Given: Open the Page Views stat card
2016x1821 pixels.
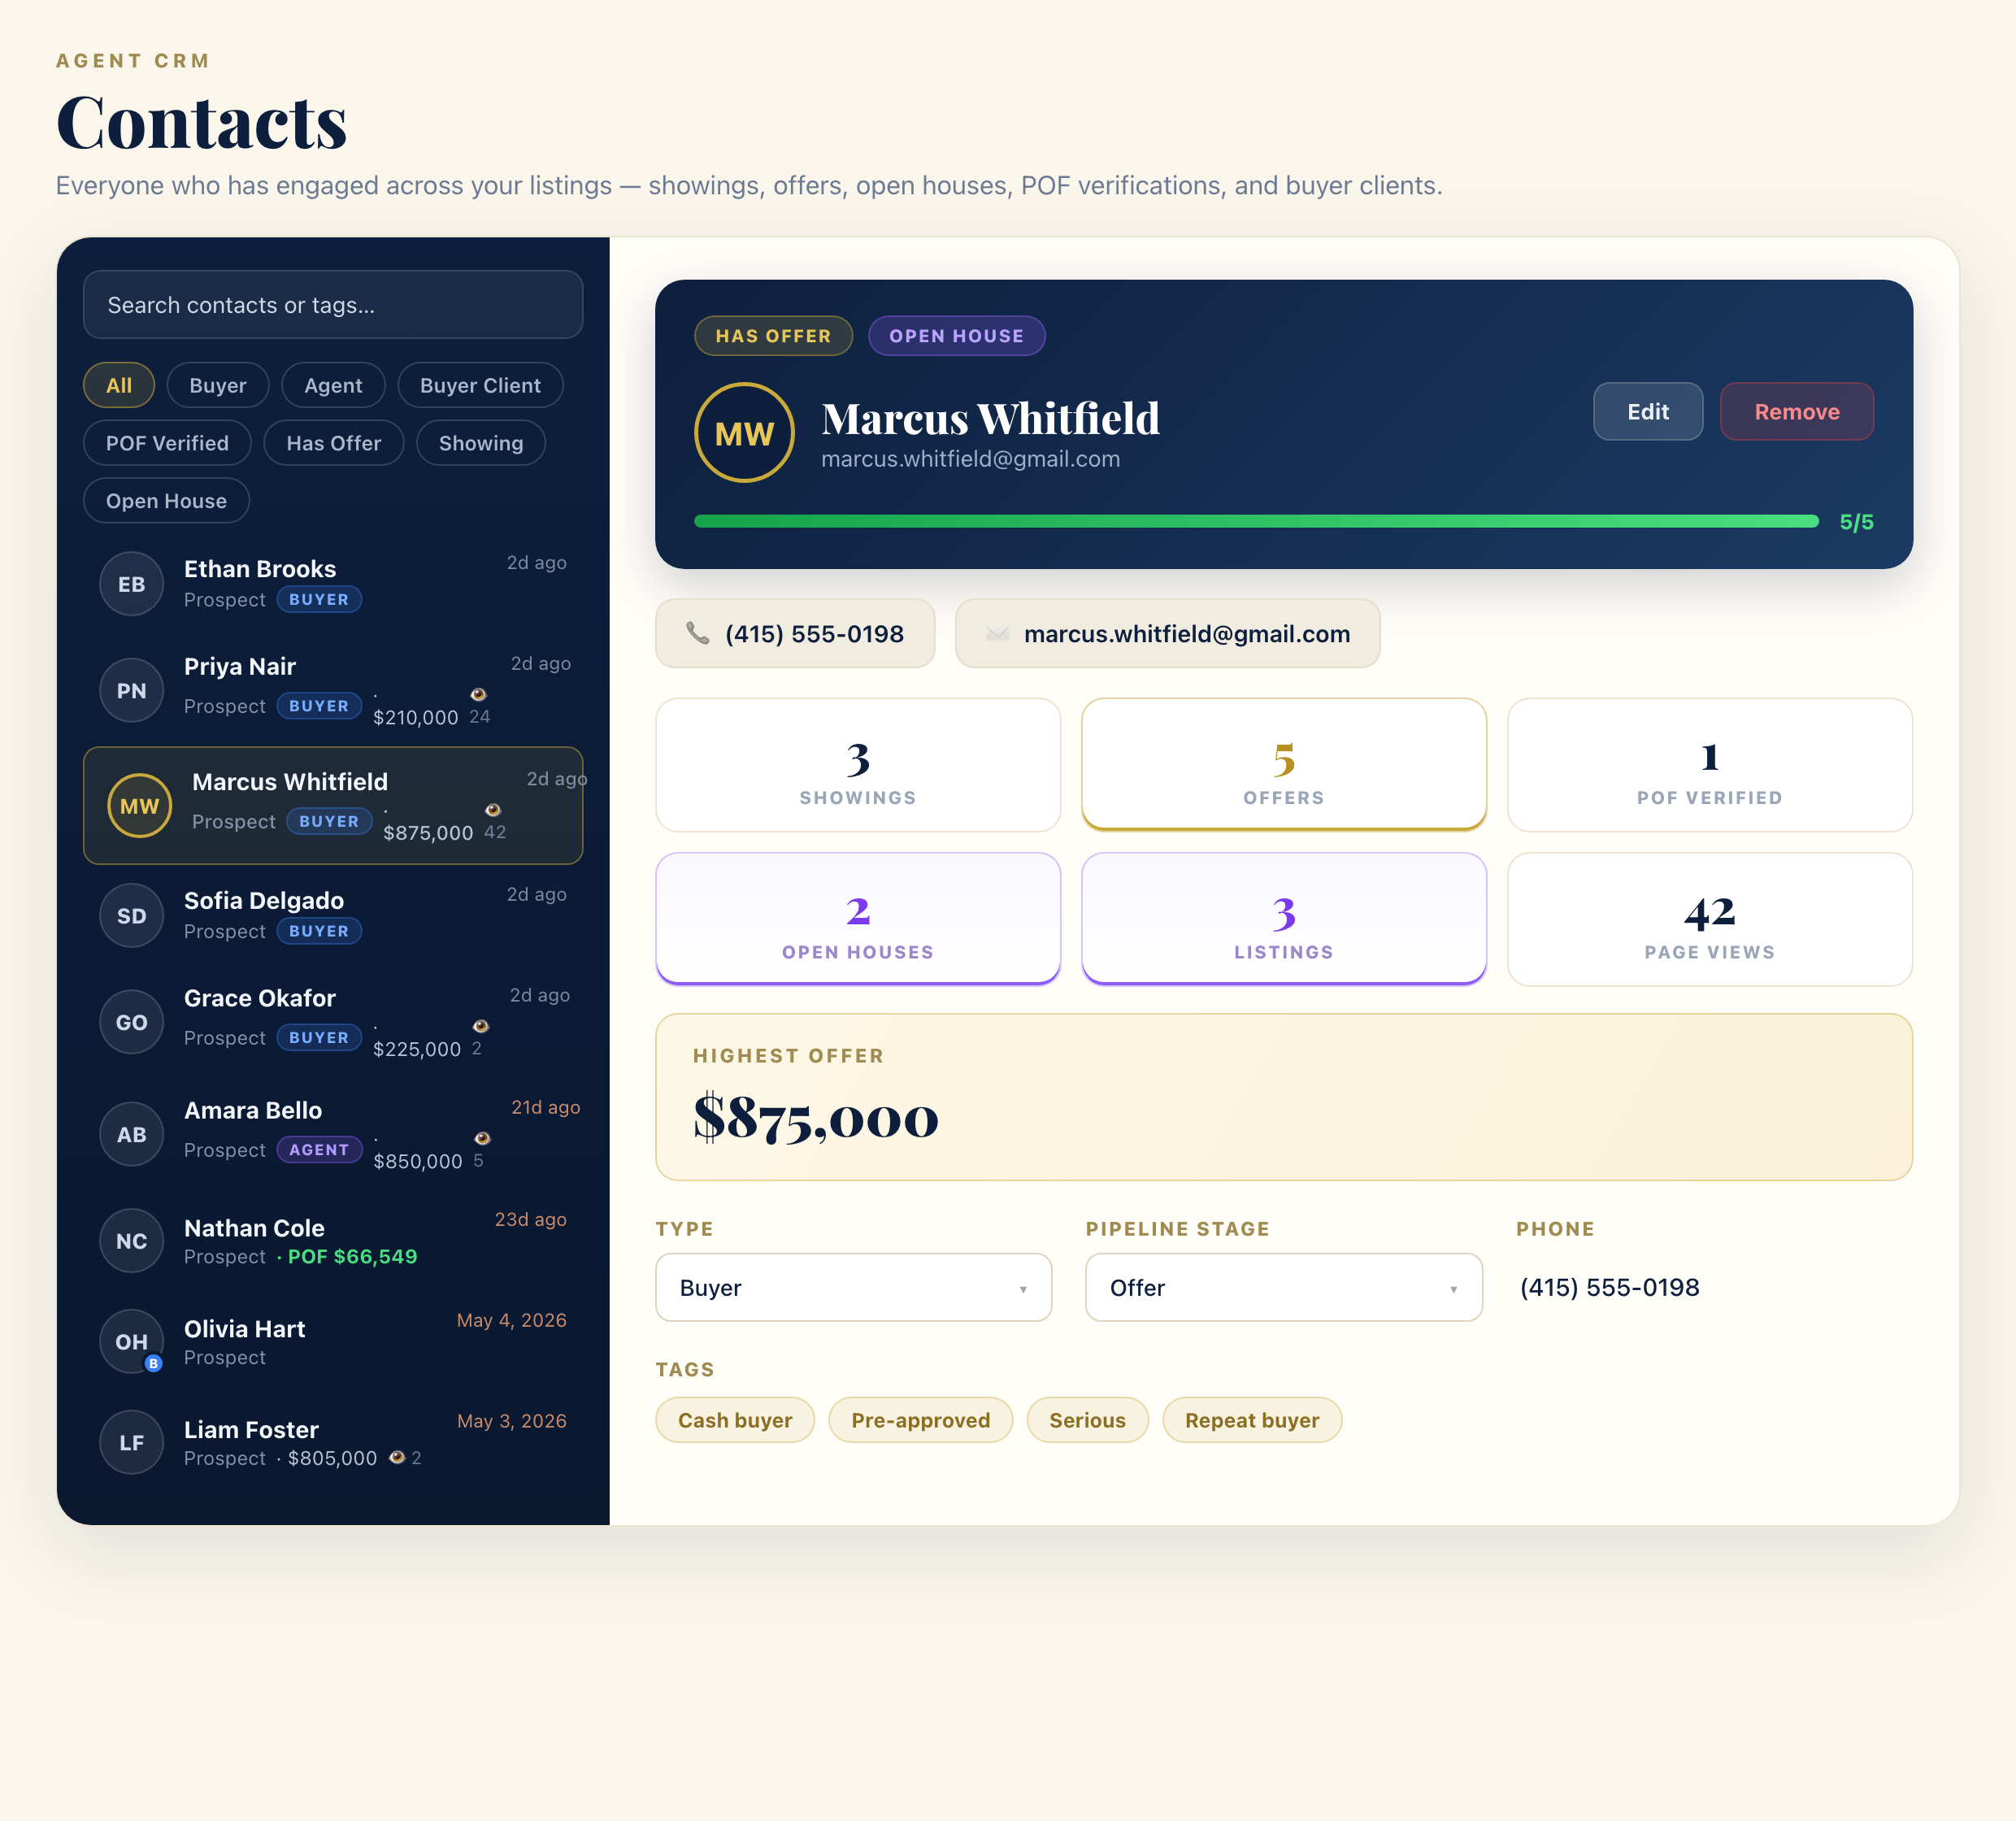Looking at the screenshot, I should pyautogui.click(x=1710, y=919).
